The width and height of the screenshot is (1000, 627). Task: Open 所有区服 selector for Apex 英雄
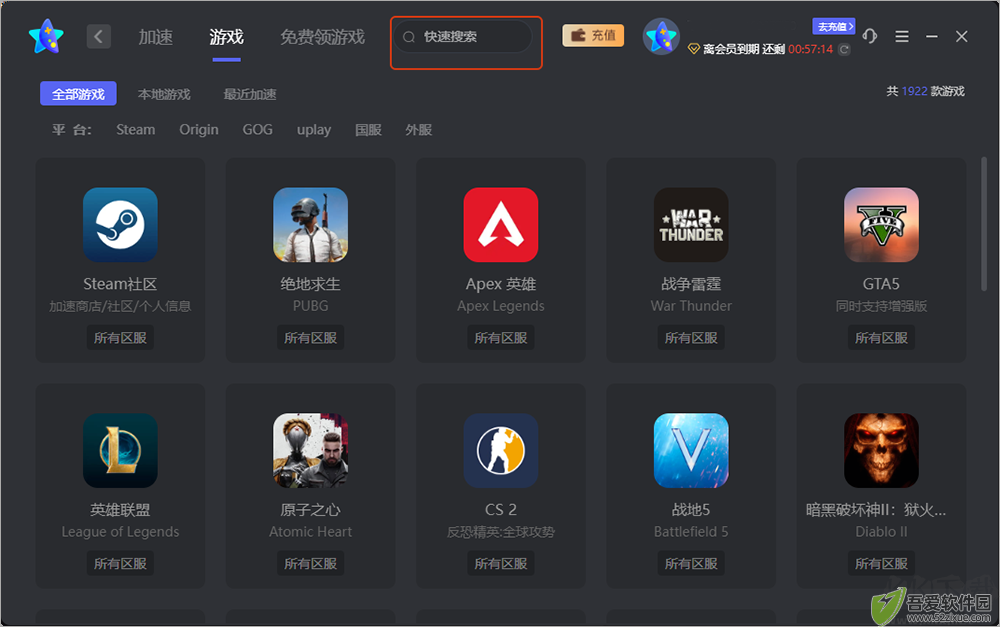(x=501, y=337)
